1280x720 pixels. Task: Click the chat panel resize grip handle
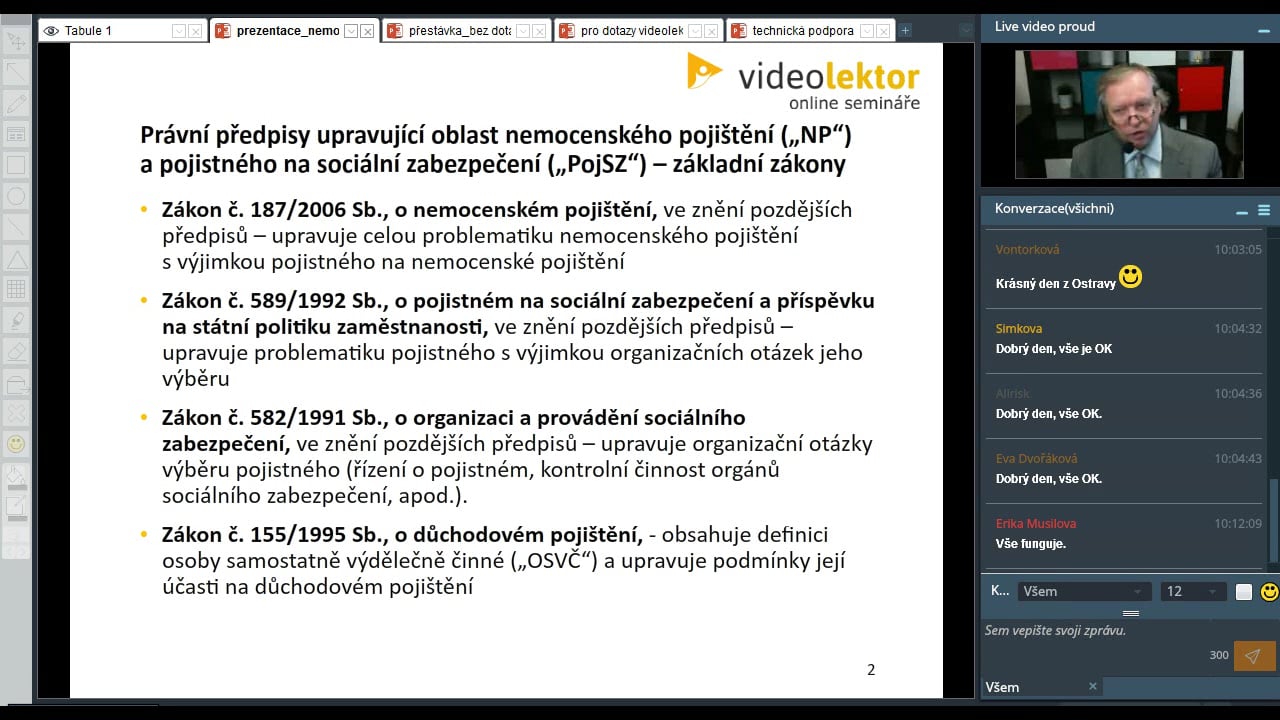click(1131, 613)
